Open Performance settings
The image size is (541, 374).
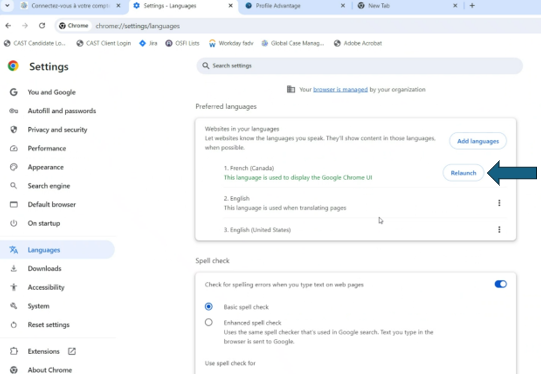47,148
